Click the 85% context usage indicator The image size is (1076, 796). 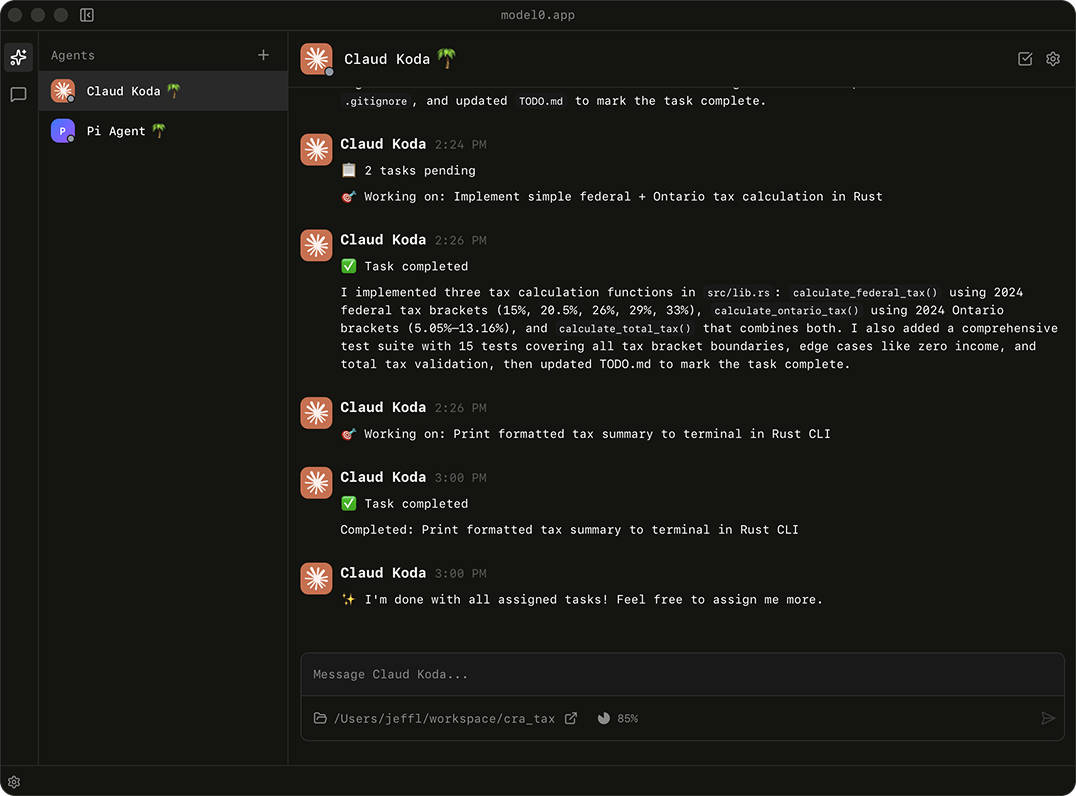click(618, 718)
